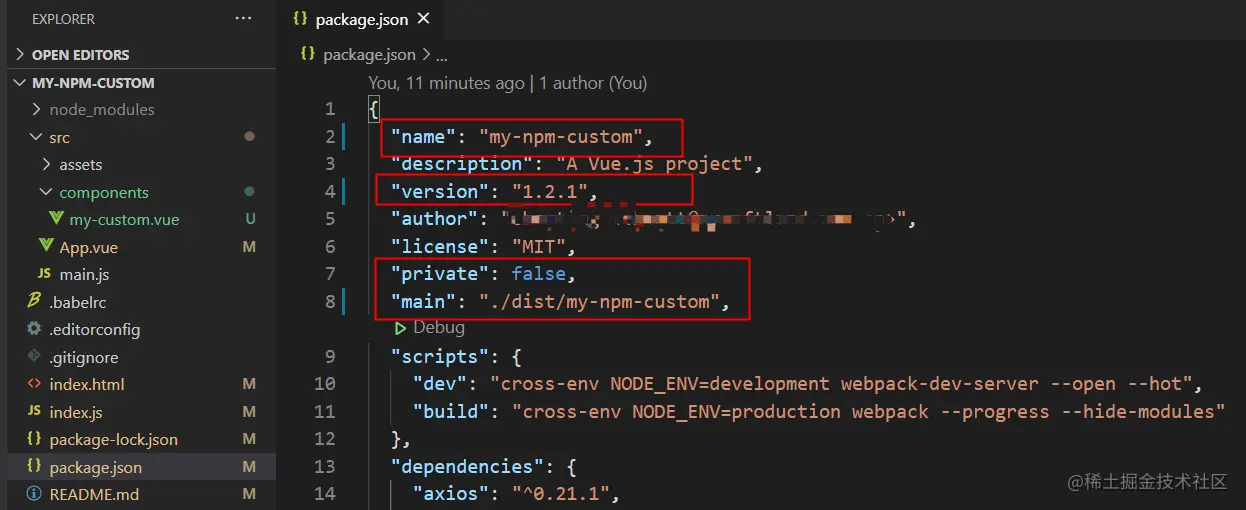Viewport: 1246px width, 510px height.
Task: Click the false value of "private"
Action: (x=539, y=273)
